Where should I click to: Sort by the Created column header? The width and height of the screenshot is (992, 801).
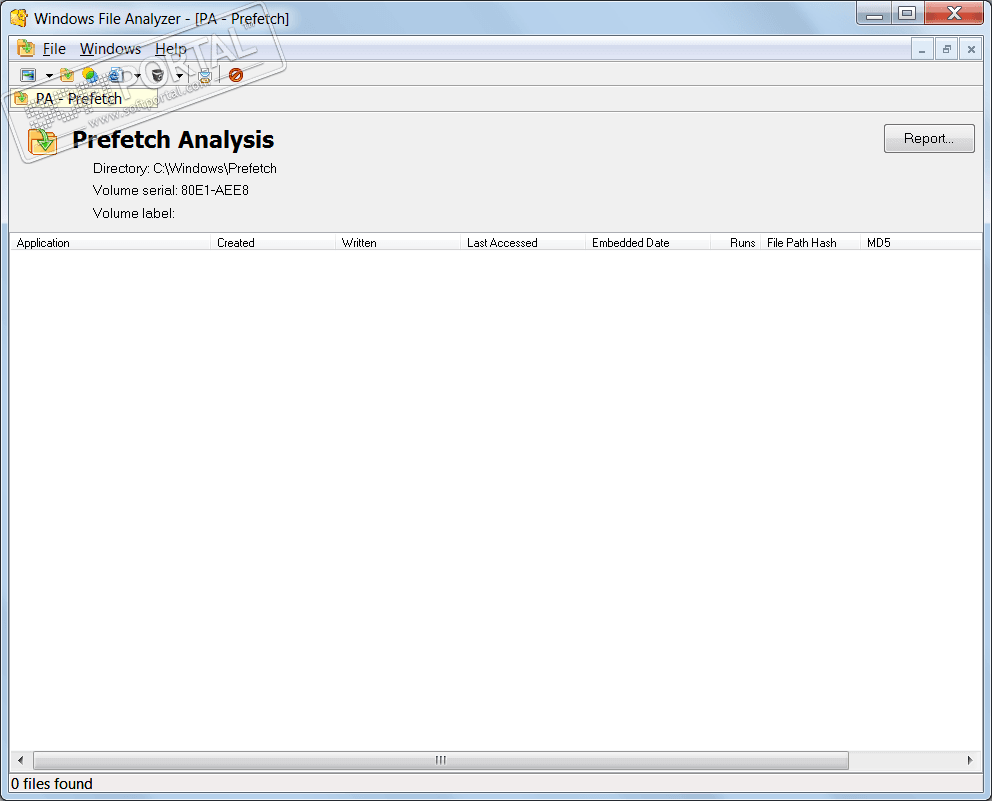click(273, 243)
